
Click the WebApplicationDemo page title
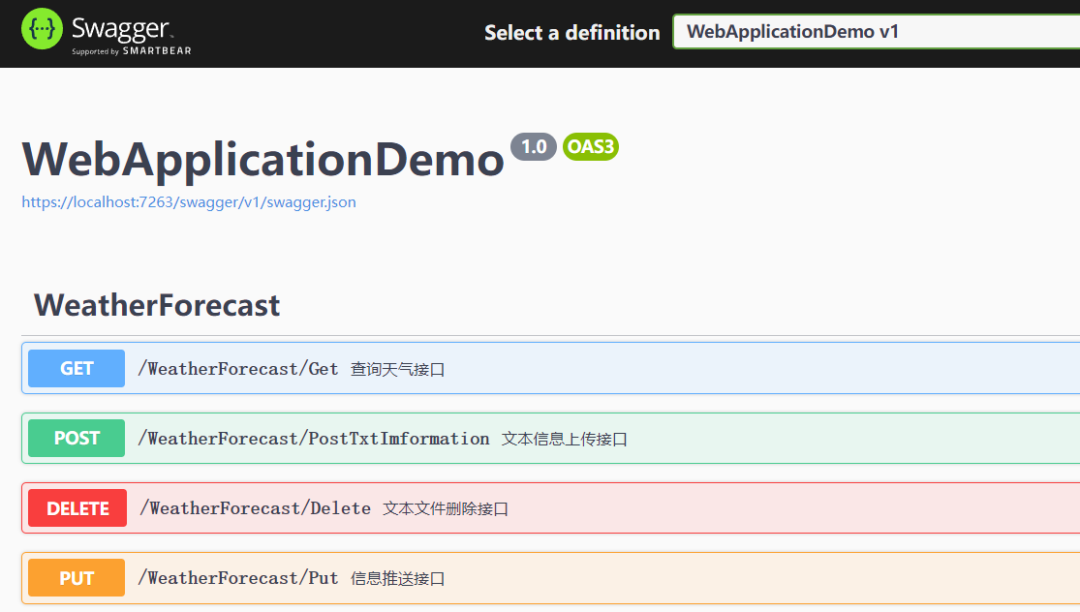pos(263,159)
